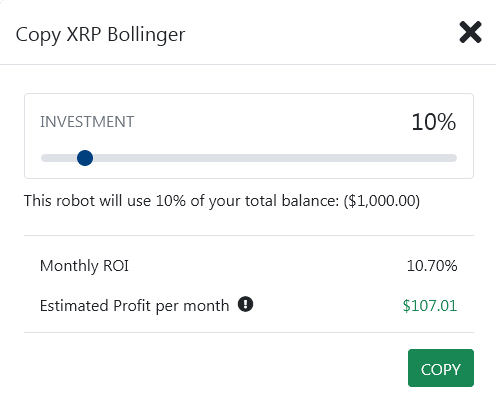496x410 pixels.
Task: Close the Copy XRP Bollinger dialog
Action: tap(470, 32)
